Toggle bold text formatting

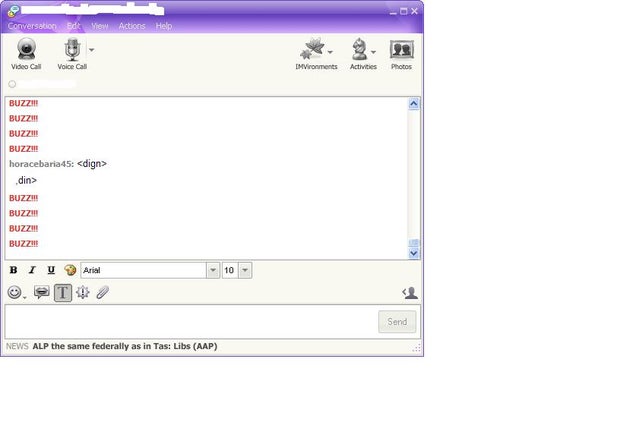(x=13, y=270)
